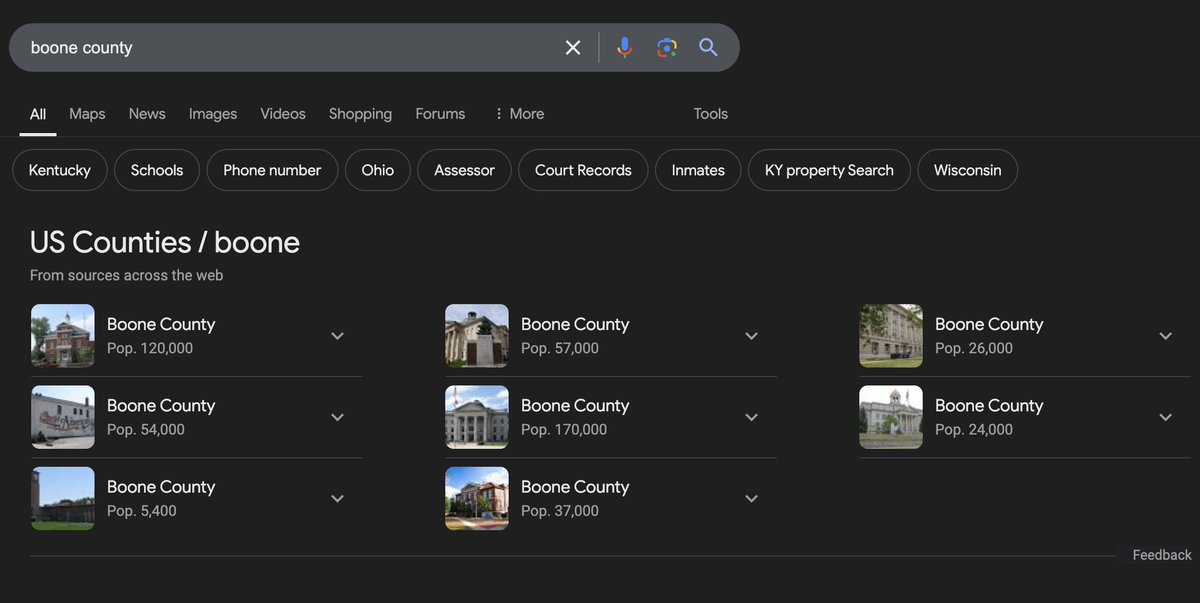Choose the KY property Search chip
Screen dimensions: 1200x603
829,170
